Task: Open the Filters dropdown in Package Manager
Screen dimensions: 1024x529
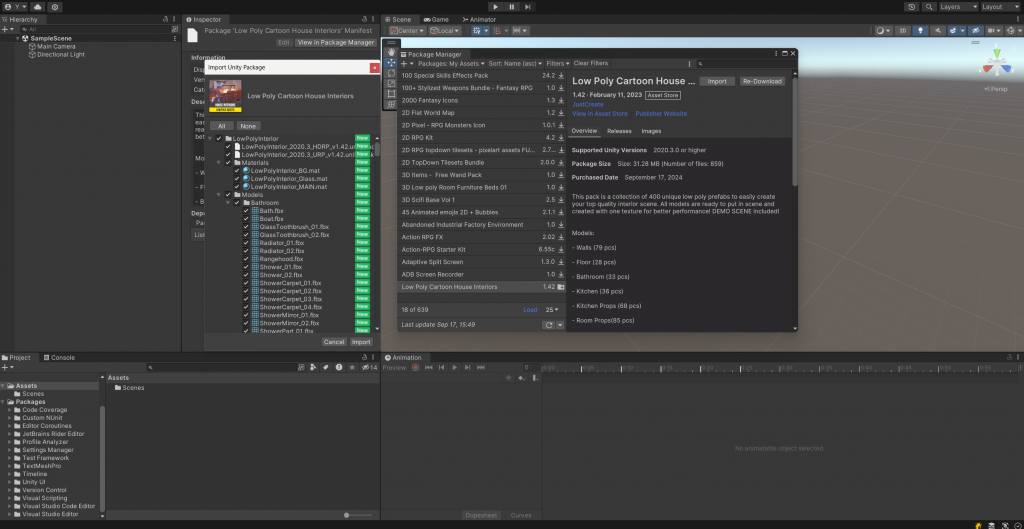Action: click(558, 64)
